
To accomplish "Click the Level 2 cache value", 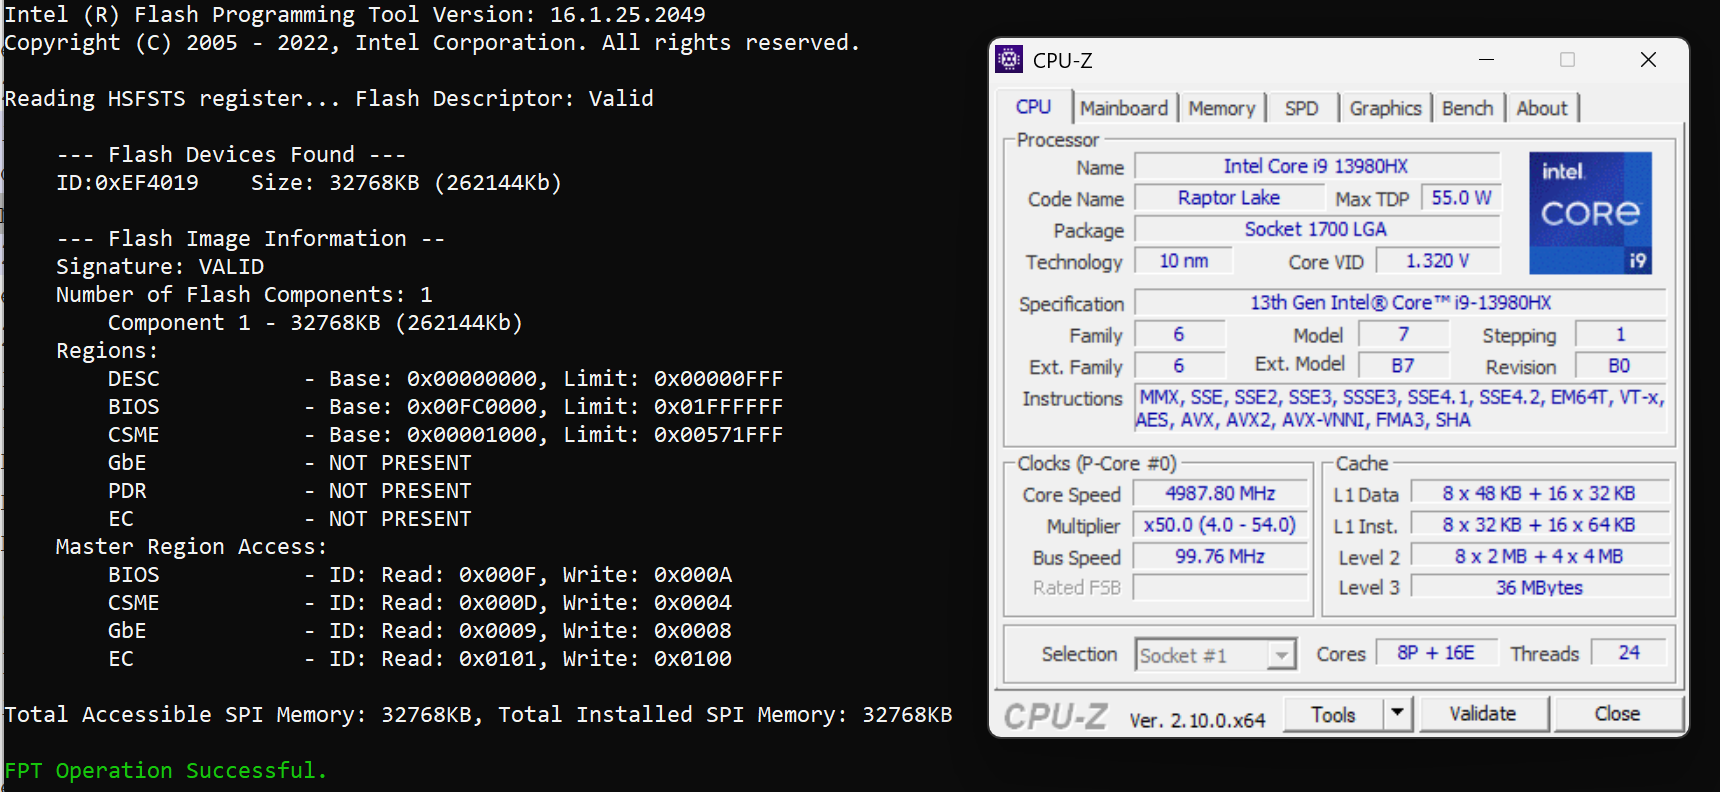I will 1538,556.
